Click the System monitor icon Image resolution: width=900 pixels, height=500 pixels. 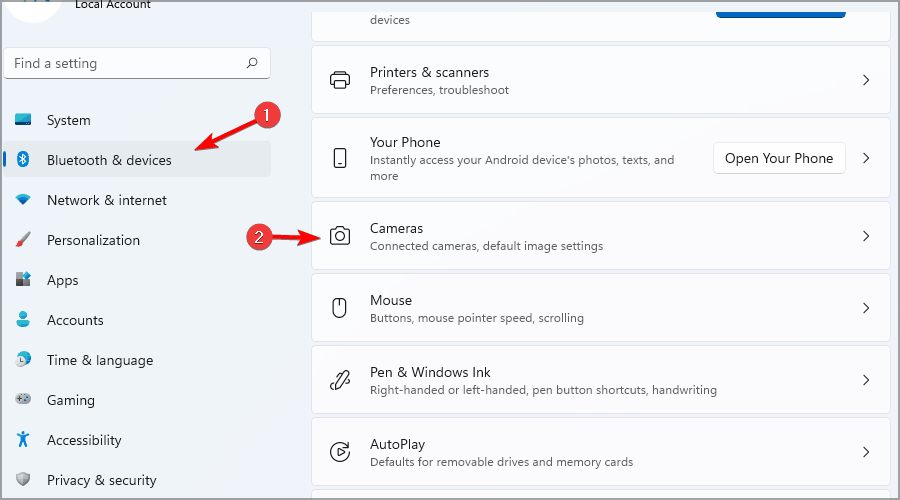tap(23, 119)
